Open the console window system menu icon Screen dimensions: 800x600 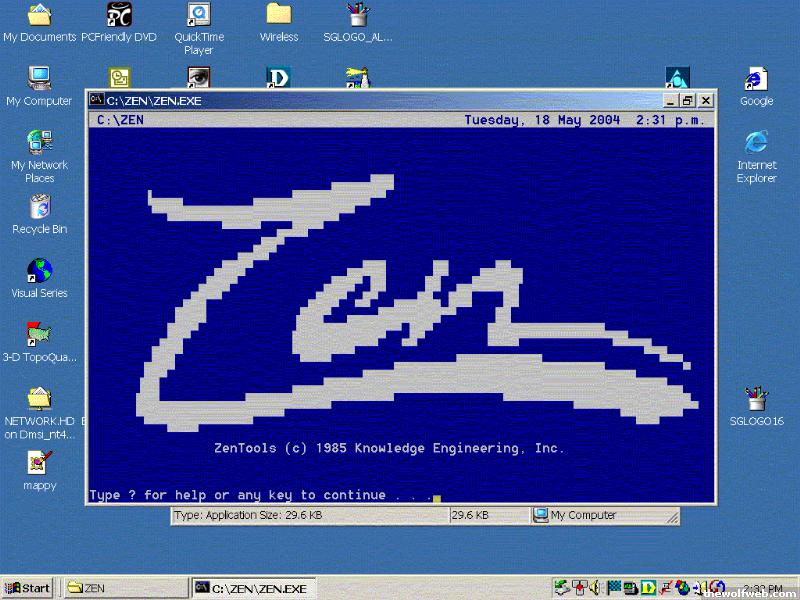click(96, 100)
